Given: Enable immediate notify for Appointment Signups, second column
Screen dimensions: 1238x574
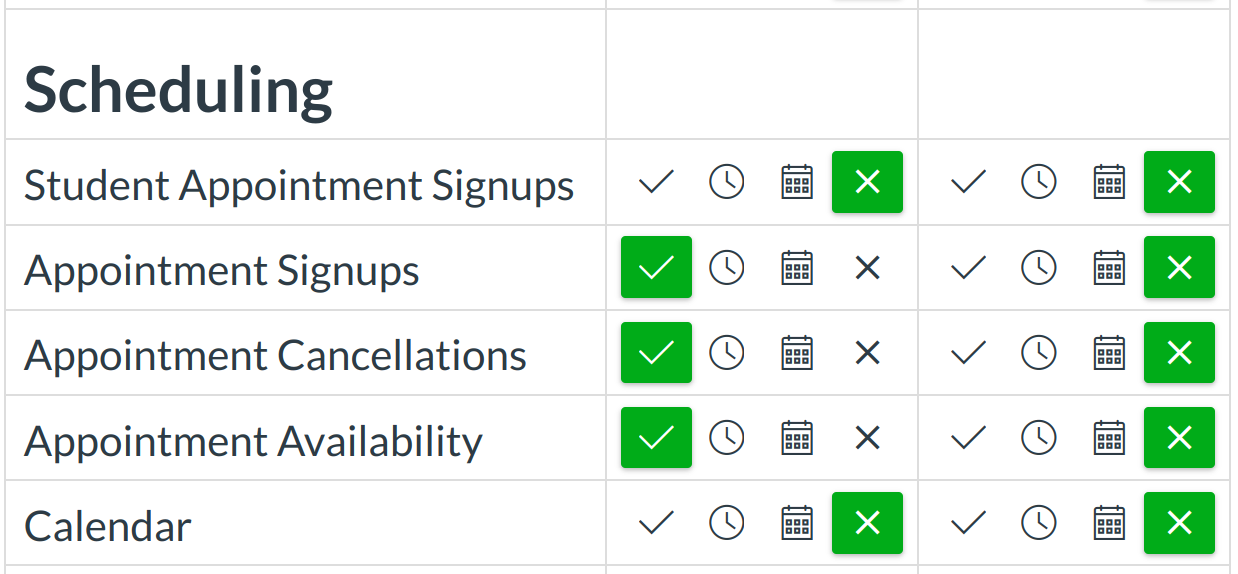Looking at the screenshot, I should click(x=968, y=267).
